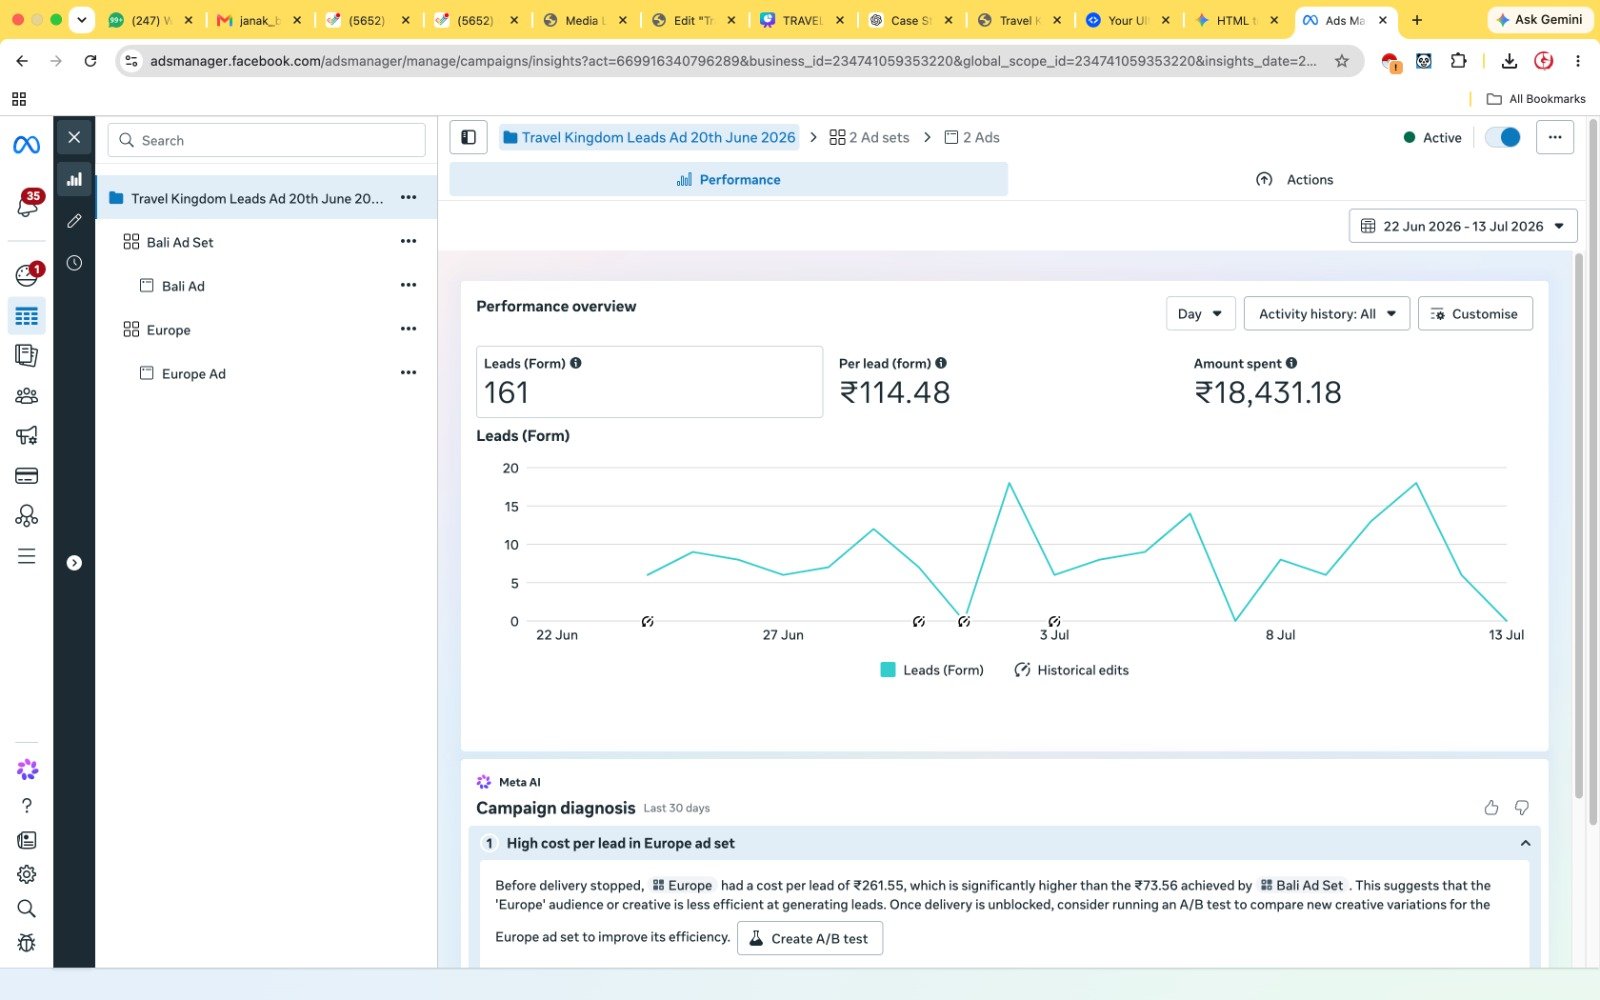
Task: Click the 3 Jul historical edit marker
Action: pos(1054,621)
